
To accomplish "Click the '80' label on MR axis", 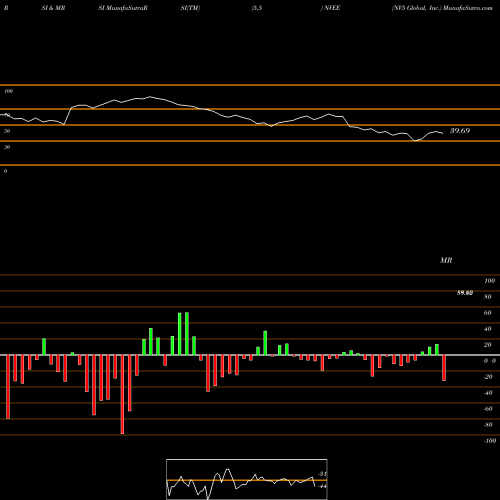I will click(488, 297).
